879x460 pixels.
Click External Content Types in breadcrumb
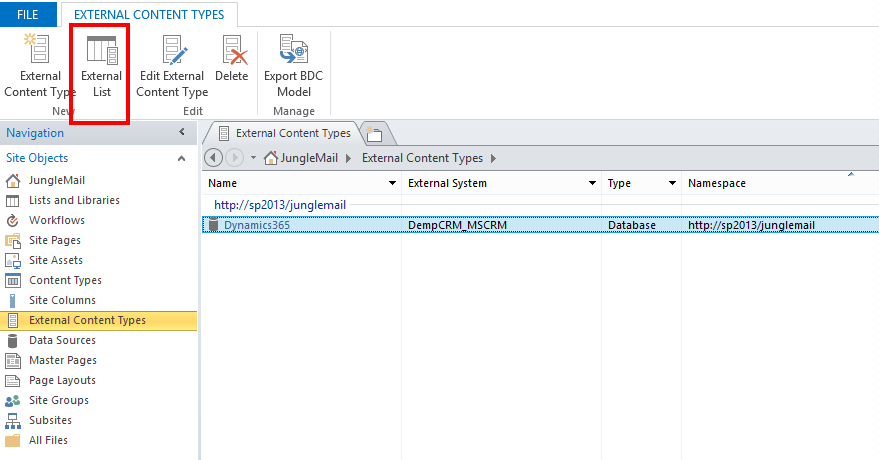click(x=422, y=158)
